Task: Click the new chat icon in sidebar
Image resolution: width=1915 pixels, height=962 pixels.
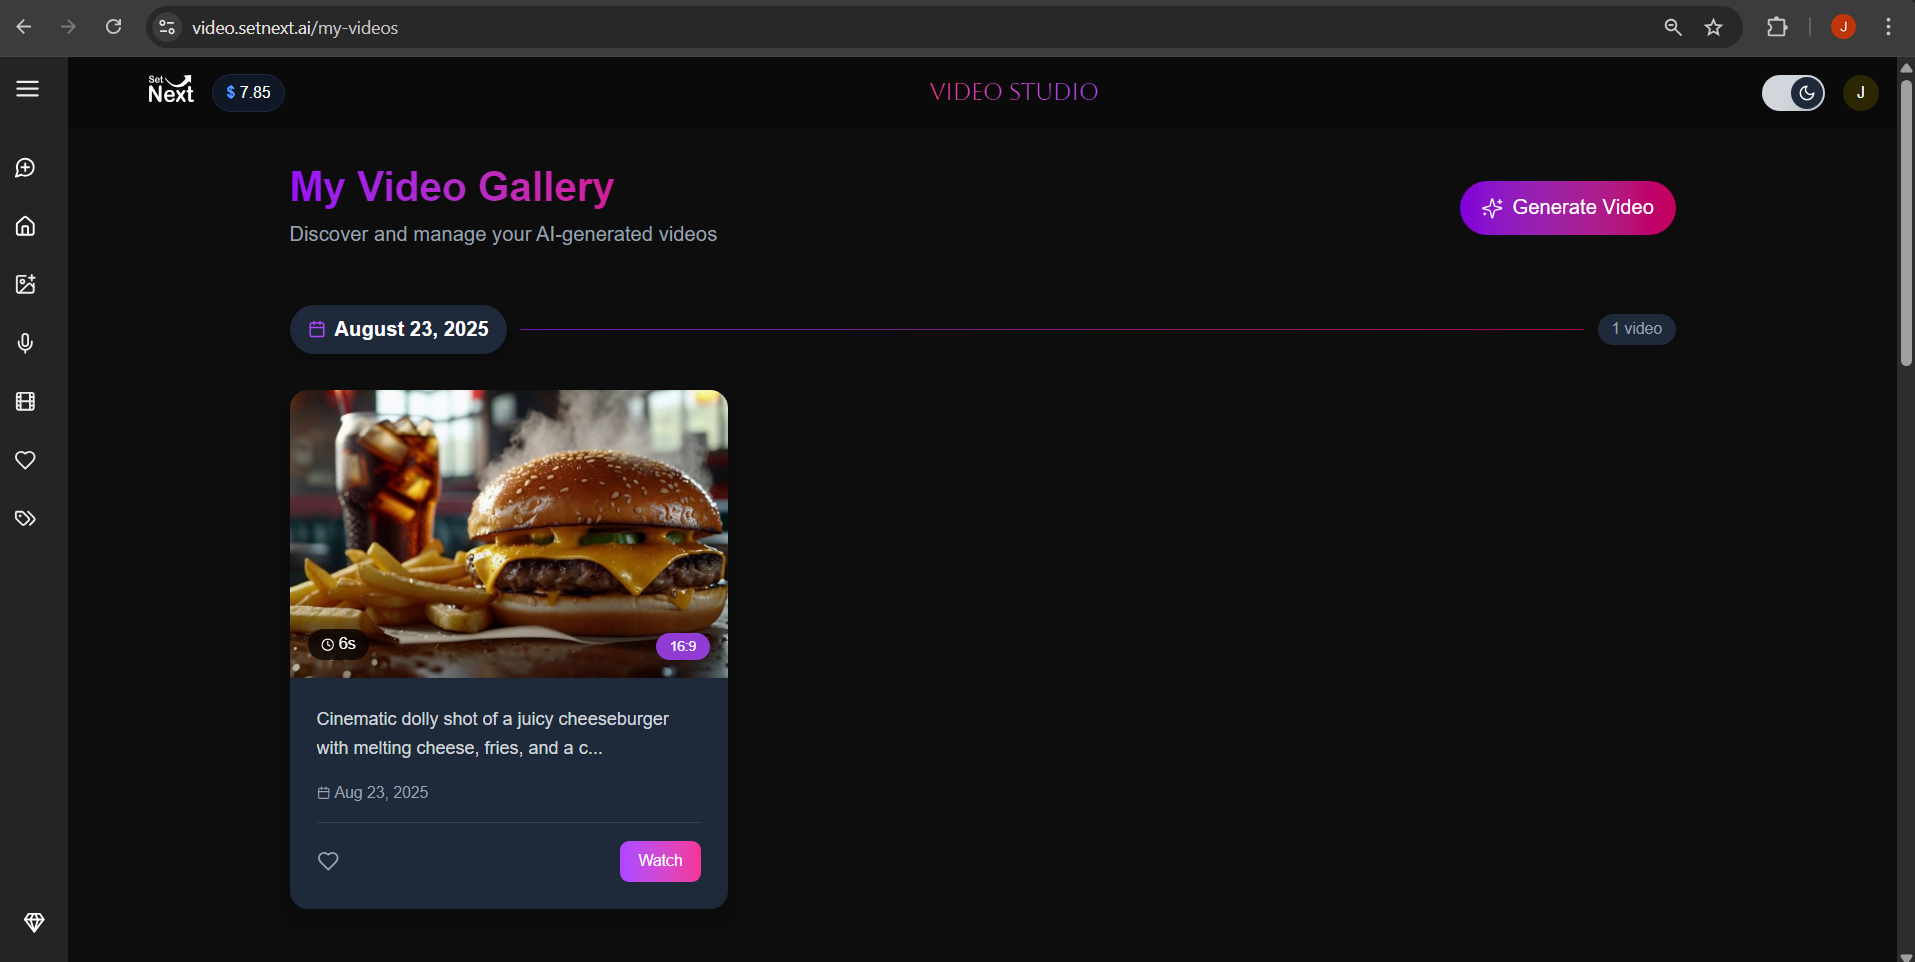Action: pyautogui.click(x=26, y=168)
